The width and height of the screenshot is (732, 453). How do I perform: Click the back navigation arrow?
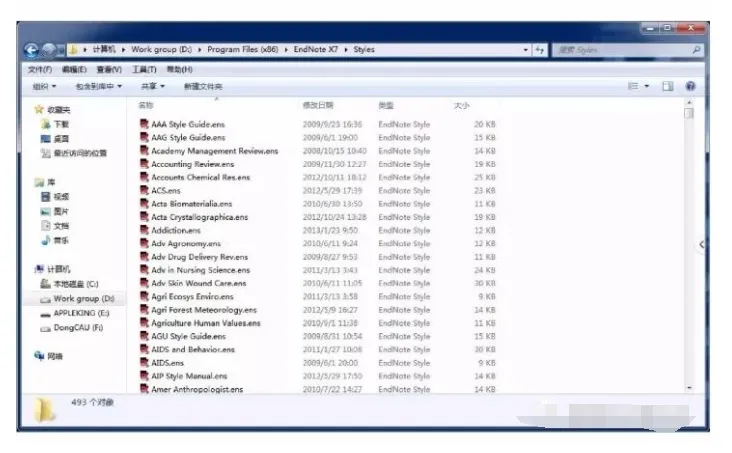[x=31, y=49]
